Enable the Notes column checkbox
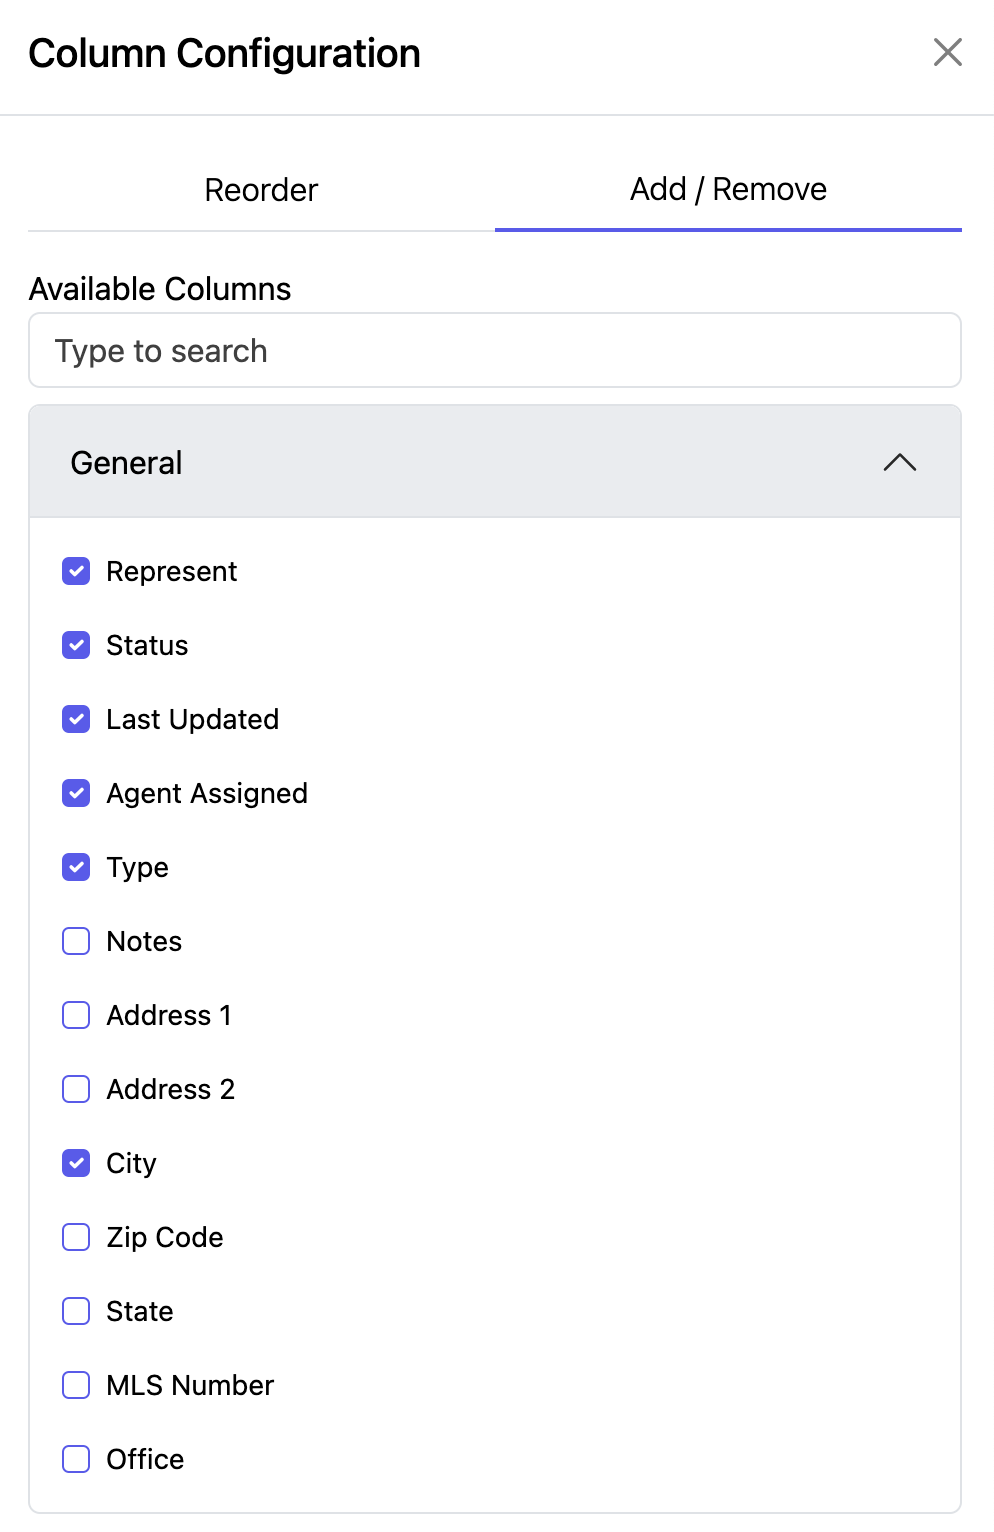This screenshot has width=994, height=1532. (x=76, y=941)
